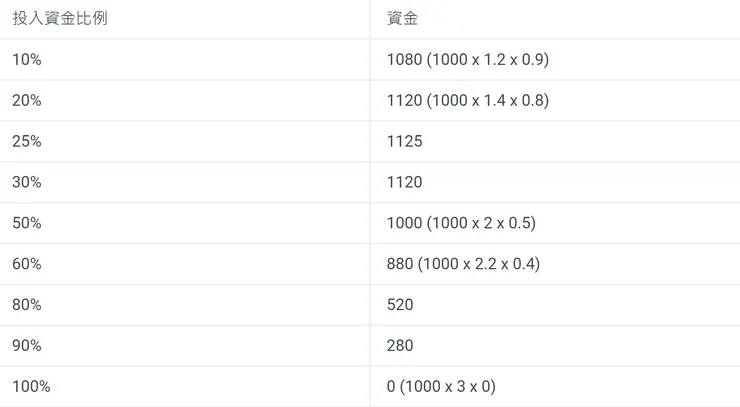Select the 60% cell
This screenshot has width=740, height=407.
click(x=27, y=264)
